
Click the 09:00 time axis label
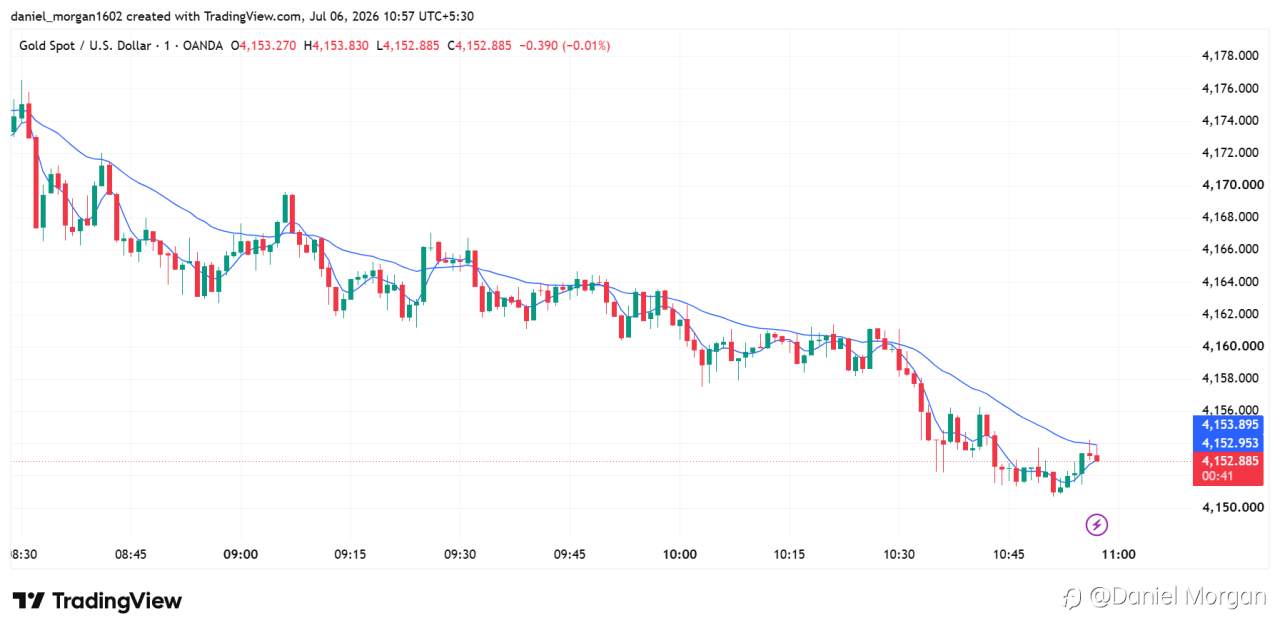click(x=241, y=554)
